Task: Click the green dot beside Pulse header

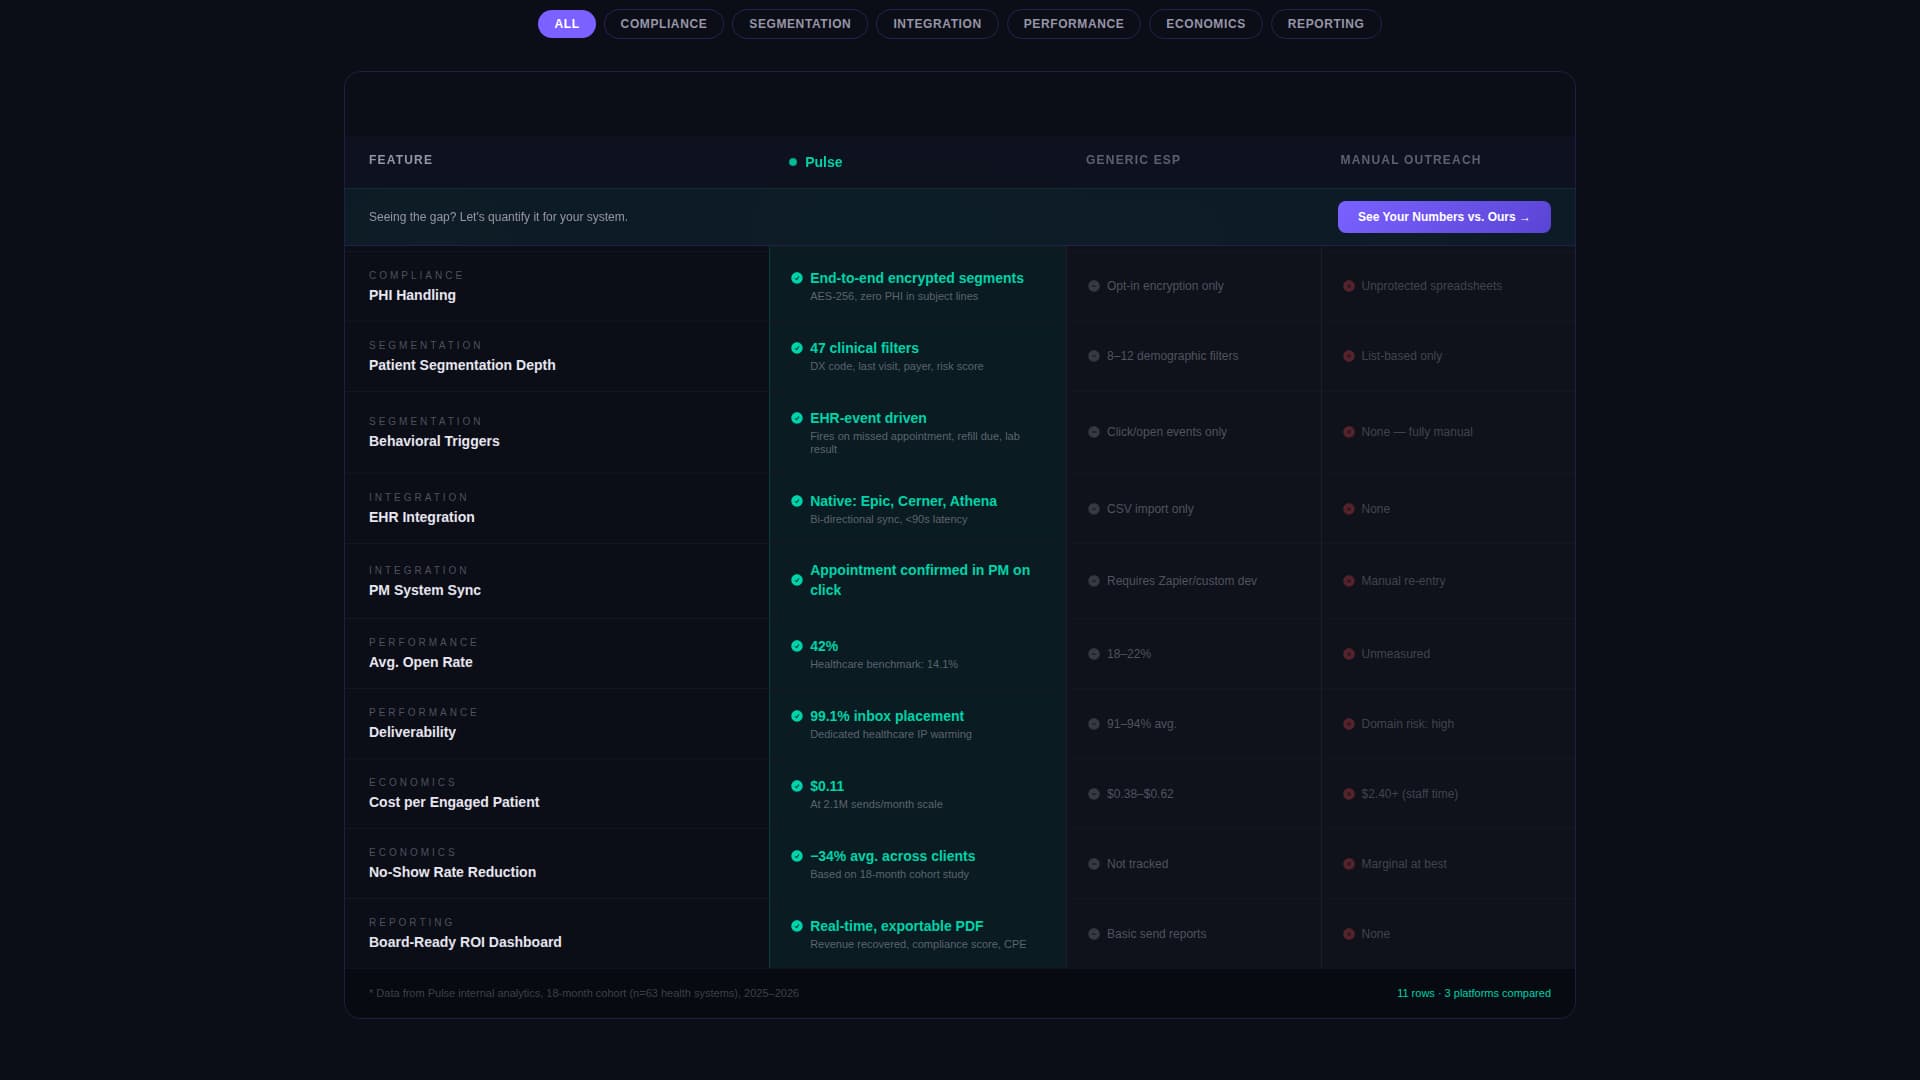Action: tap(793, 162)
